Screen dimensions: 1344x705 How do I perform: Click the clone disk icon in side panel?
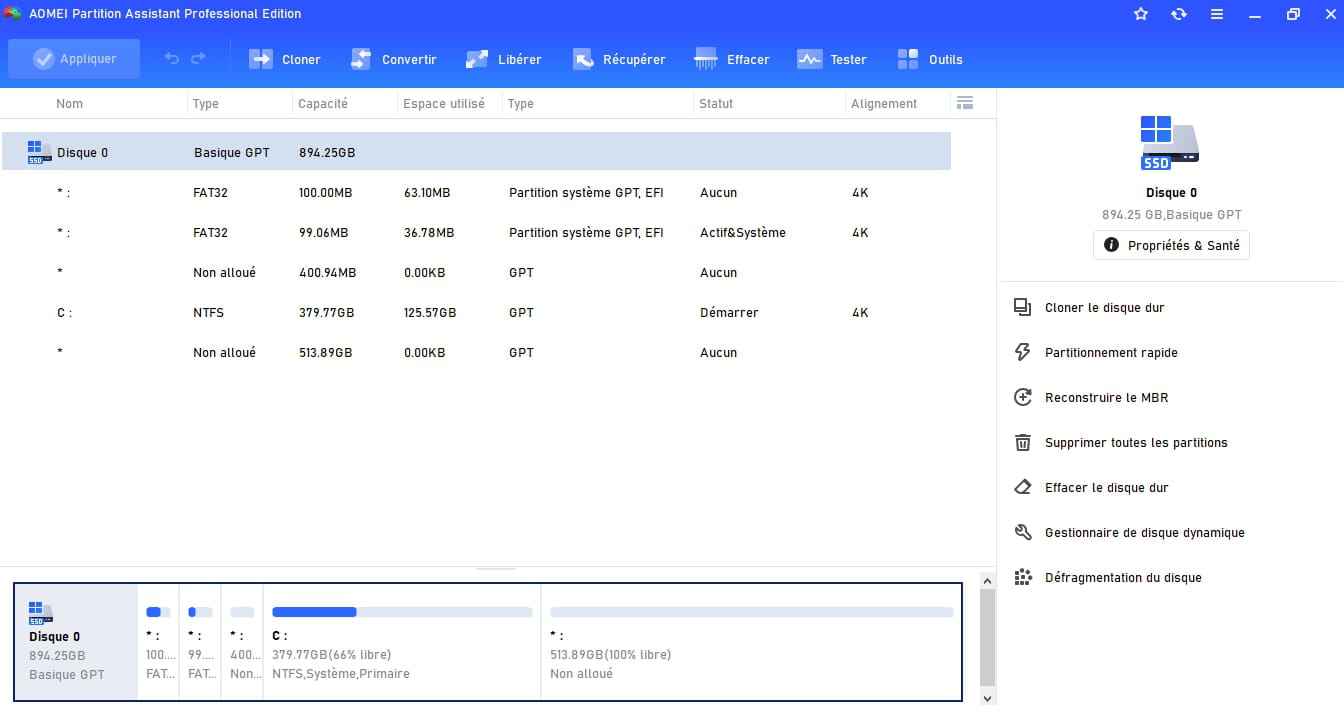click(1022, 308)
